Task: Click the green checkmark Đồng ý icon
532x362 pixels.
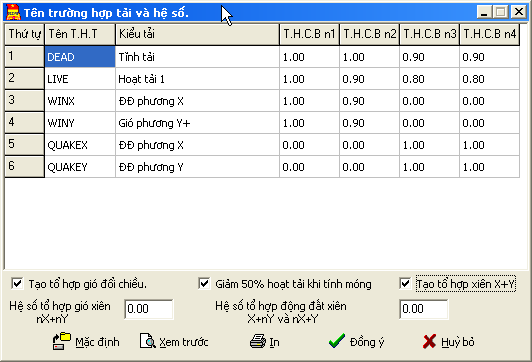Action: [337, 341]
